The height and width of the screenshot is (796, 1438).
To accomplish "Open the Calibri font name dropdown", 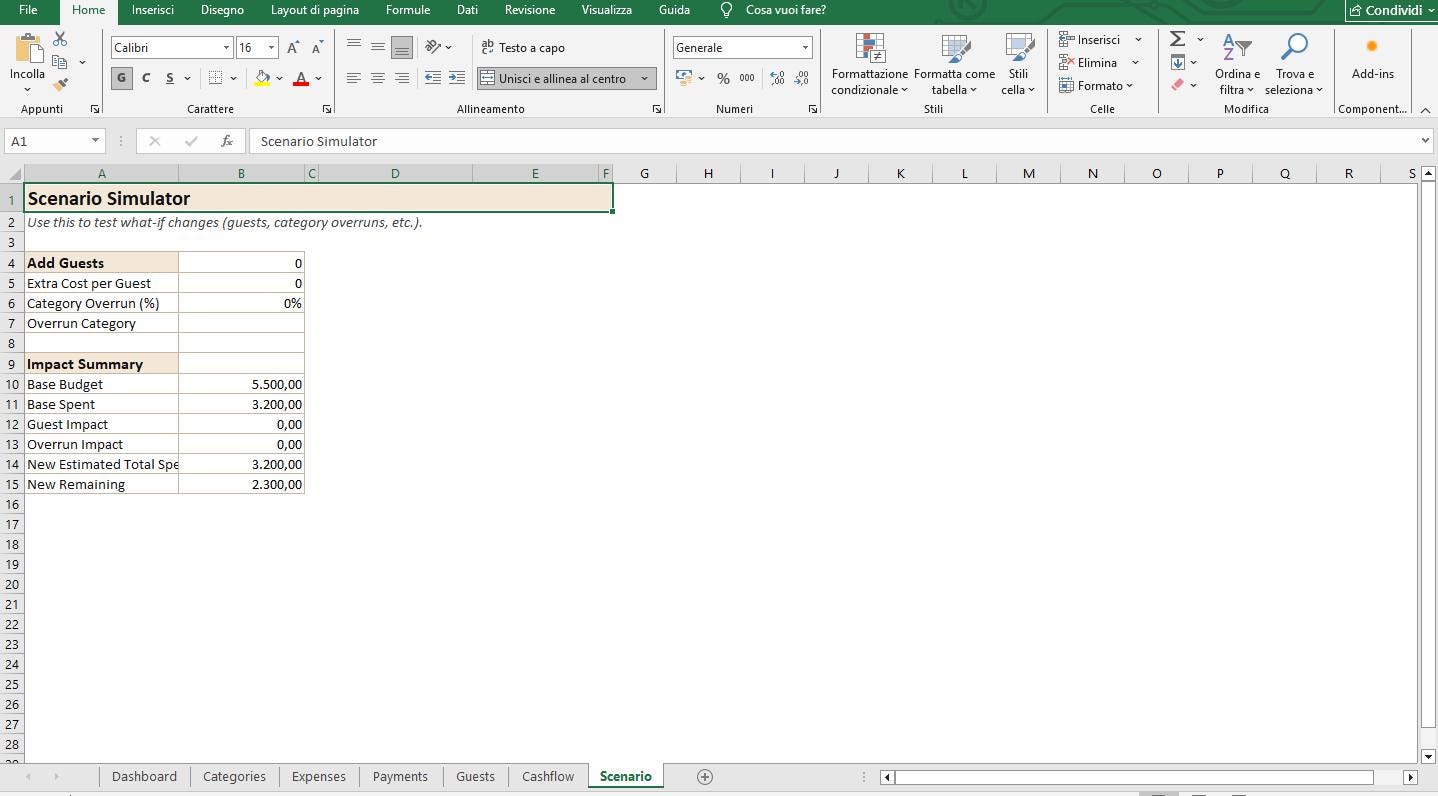I will [172, 47].
